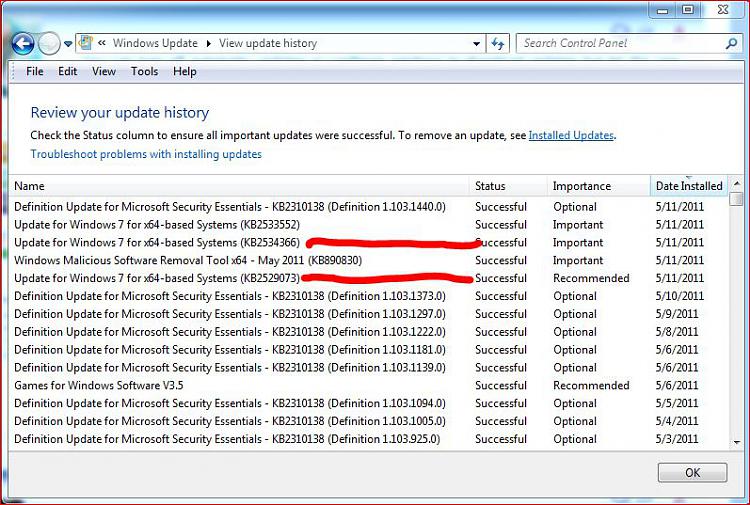Viewport: 750px width, 505px height.
Task: Select Definition 1.103.1181.0 update row
Action: (x=368, y=350)
